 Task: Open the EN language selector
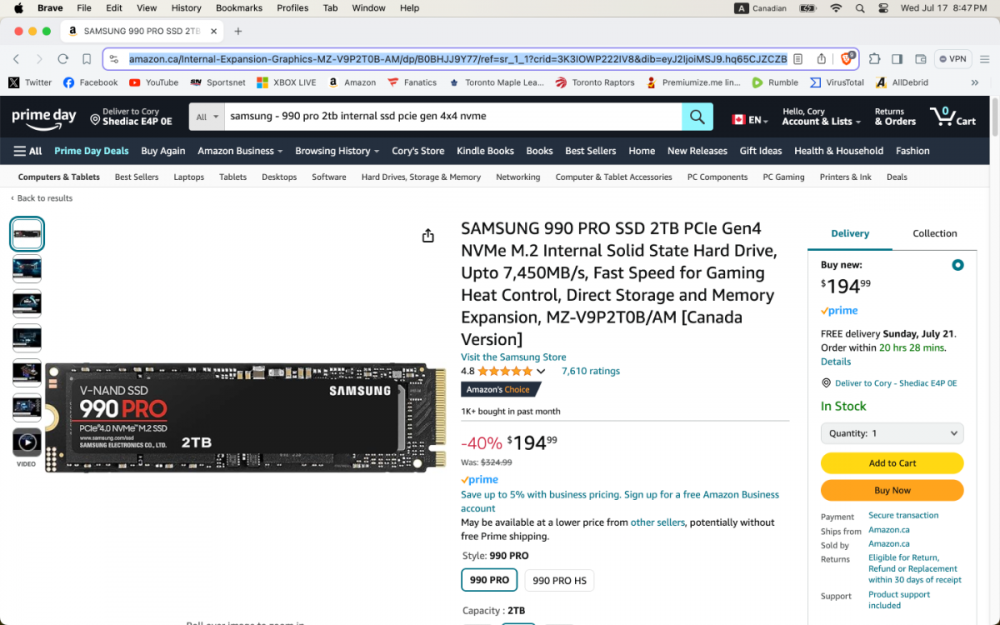(750, 117)
